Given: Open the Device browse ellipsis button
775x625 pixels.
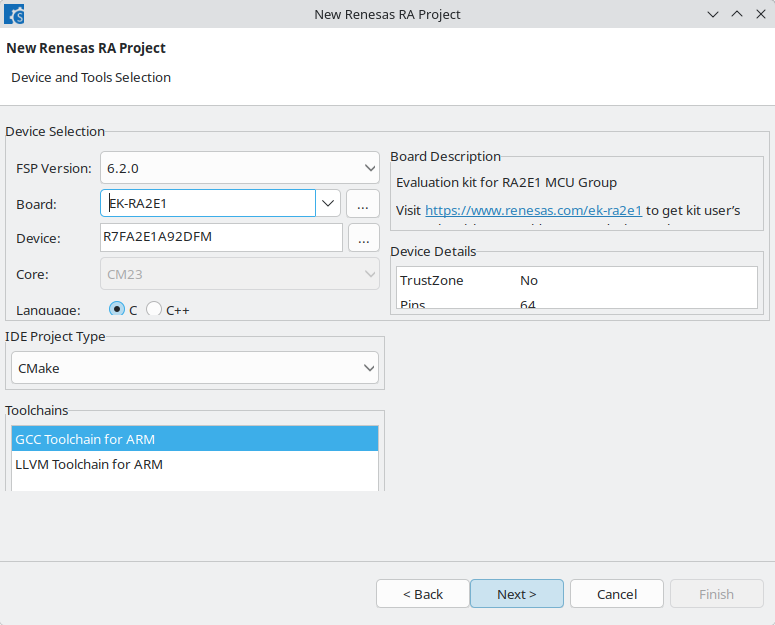Looking at the screenshot, I should pos(364,238).
